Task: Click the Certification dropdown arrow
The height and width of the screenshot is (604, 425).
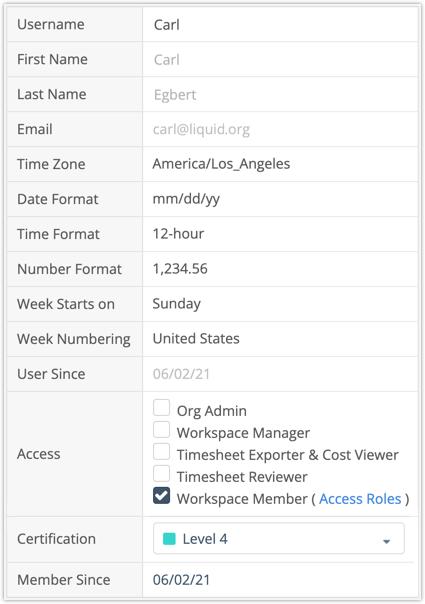Action: (x=386, y=541)
